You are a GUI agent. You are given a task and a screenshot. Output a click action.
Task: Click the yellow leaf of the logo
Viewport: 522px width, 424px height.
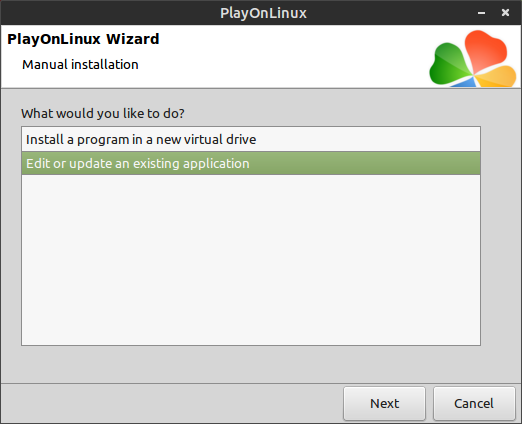(497, 77)
